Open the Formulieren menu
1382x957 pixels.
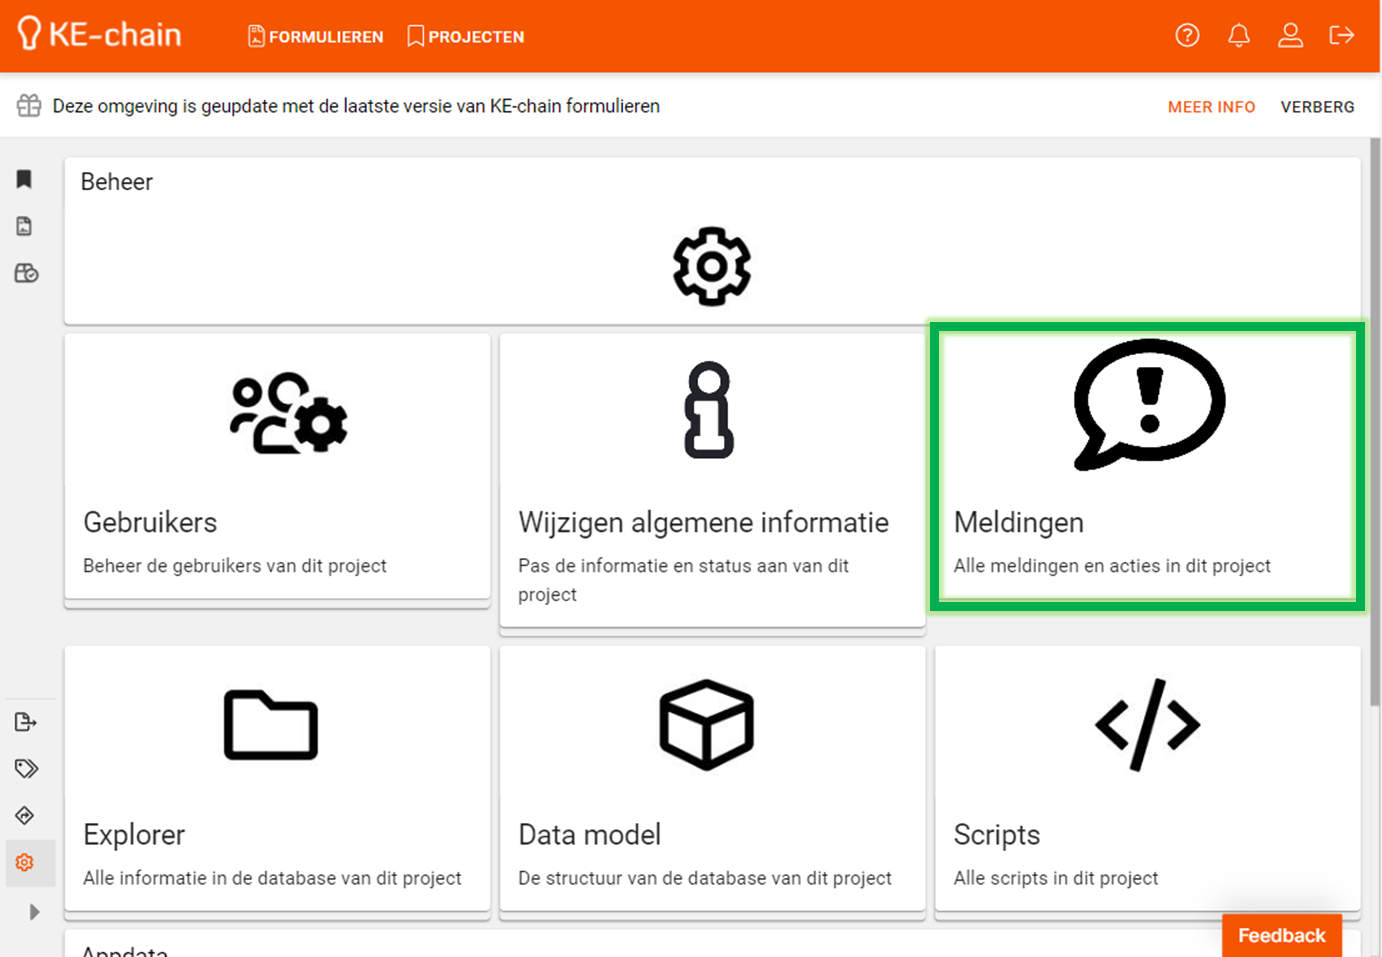click(x=316, y=37)
